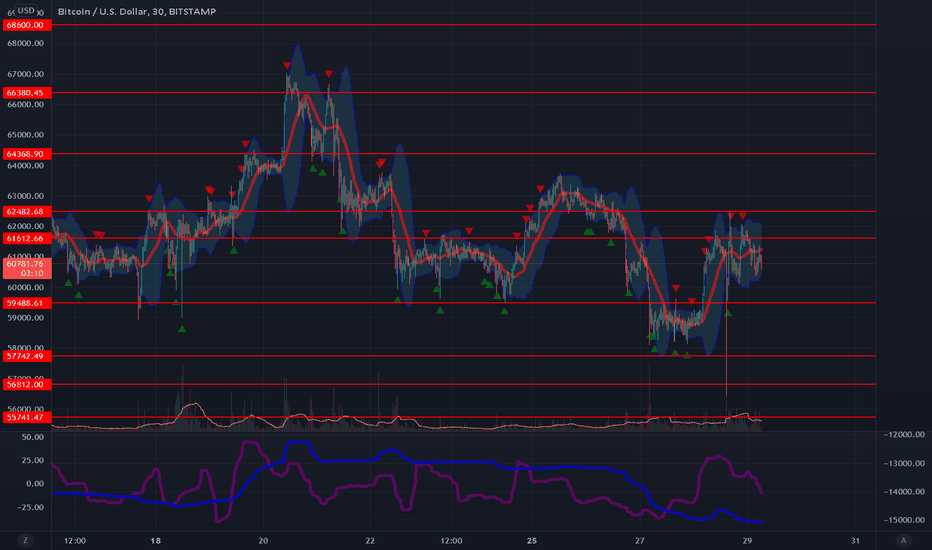Click the 27 date label on time axis
Viewport: 932px width, 550px height.
[640, 540]
